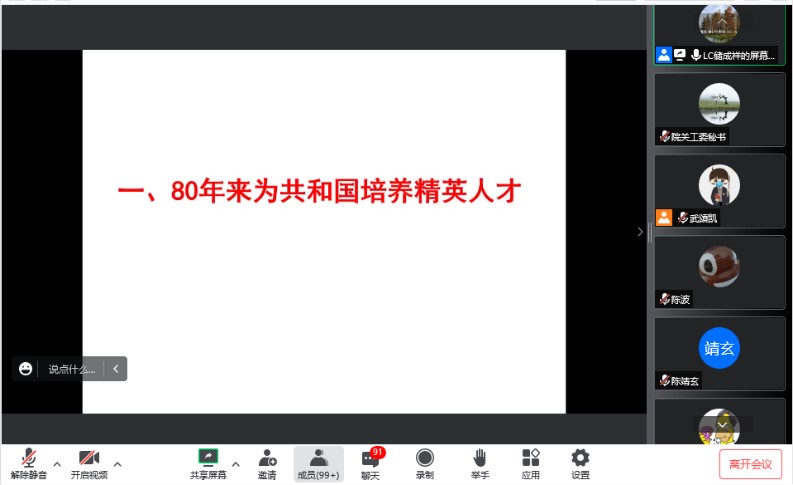Viewport: 793px width, 485px height.
Task: Type in the 说点什么... message field
Action: click(x=72, y=369)
